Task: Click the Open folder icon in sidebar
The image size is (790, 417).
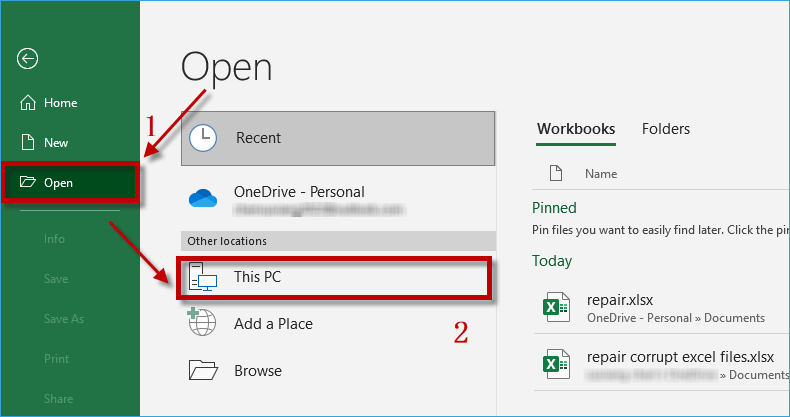Action: point(28,182)
